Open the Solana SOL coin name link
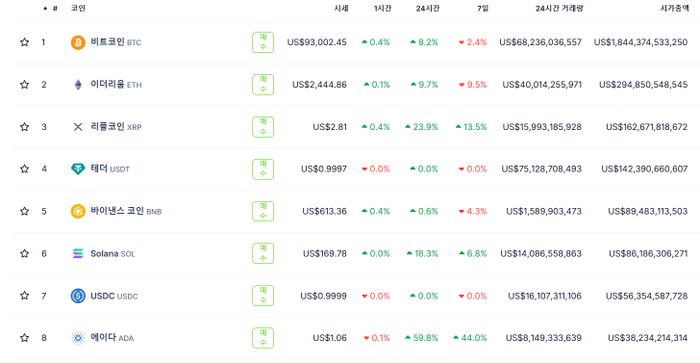 (x=112, y=254)
